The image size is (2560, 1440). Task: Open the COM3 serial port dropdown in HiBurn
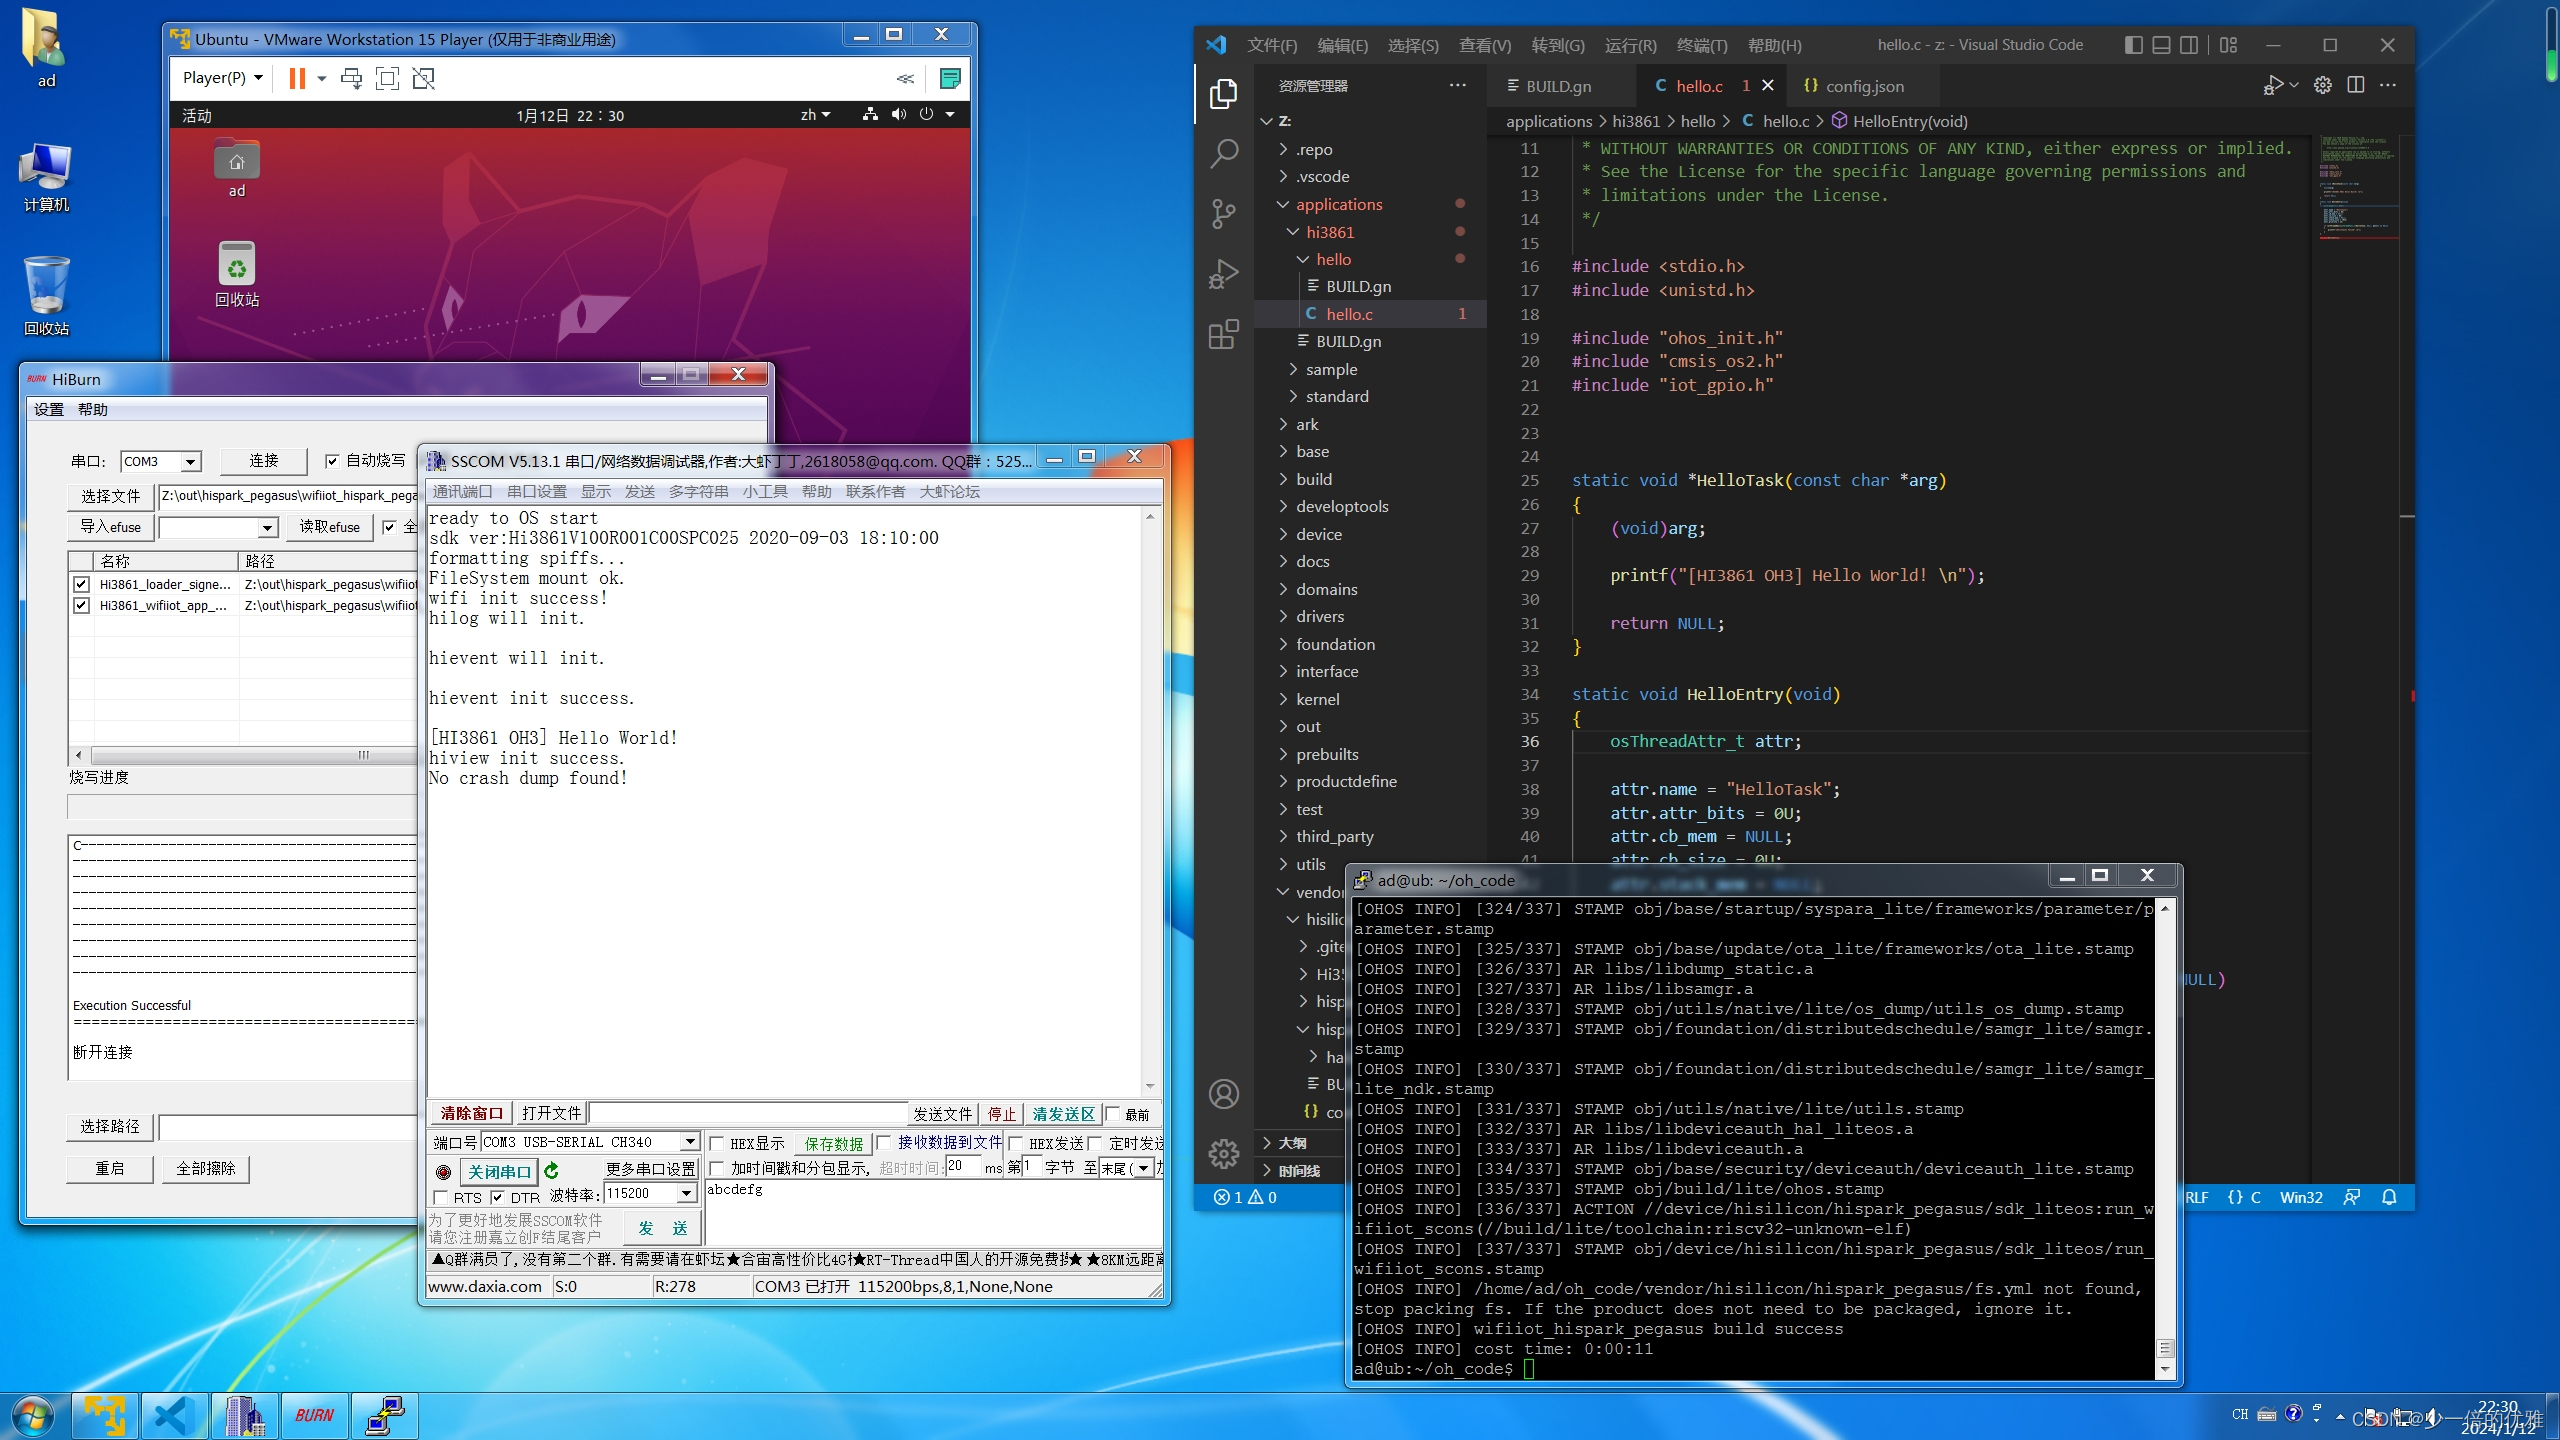pyautogui.click(x=190, y=461)
